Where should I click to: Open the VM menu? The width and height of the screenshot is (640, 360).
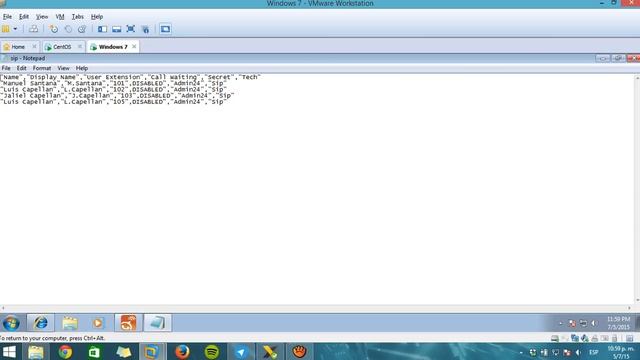tap(60, 17)
